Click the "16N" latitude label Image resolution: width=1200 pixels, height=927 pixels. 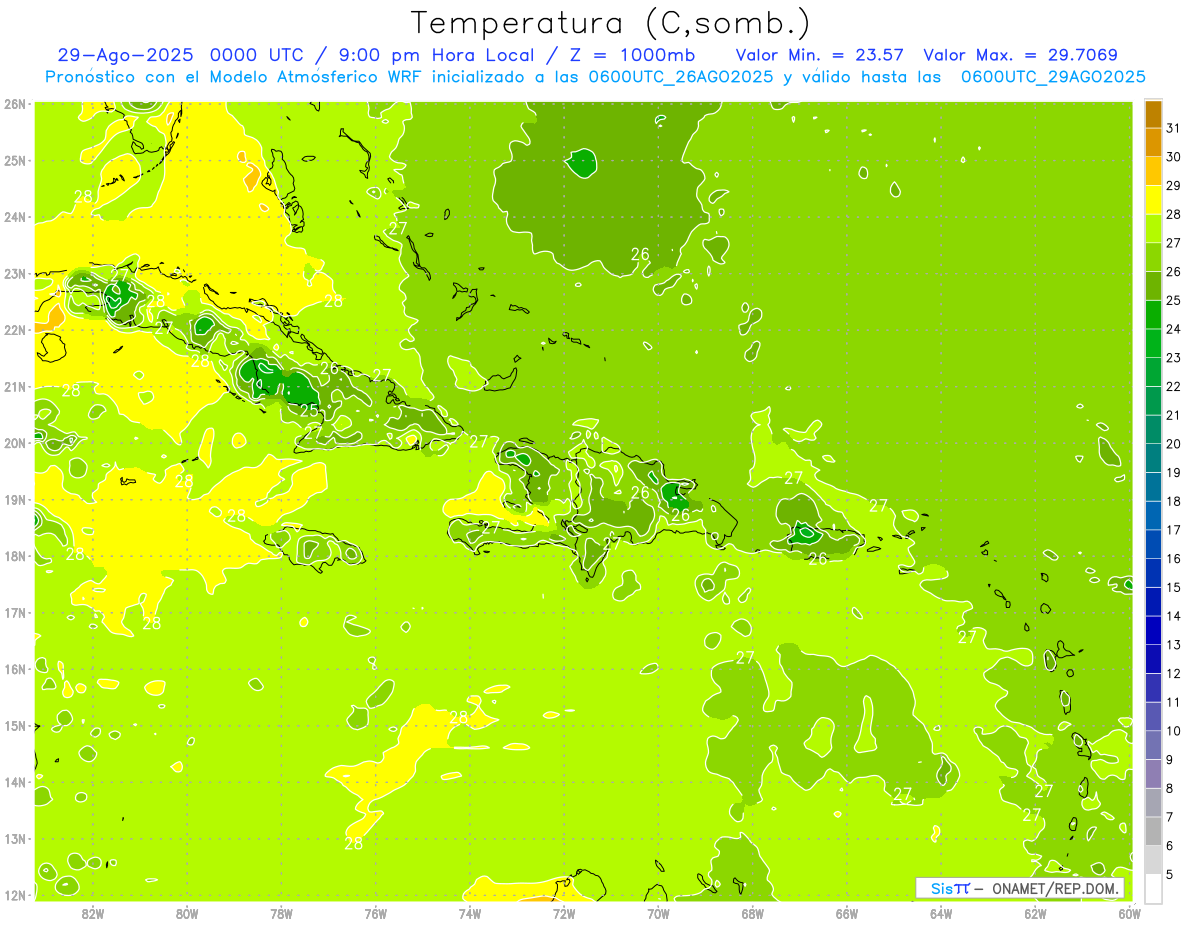(15, 669)
